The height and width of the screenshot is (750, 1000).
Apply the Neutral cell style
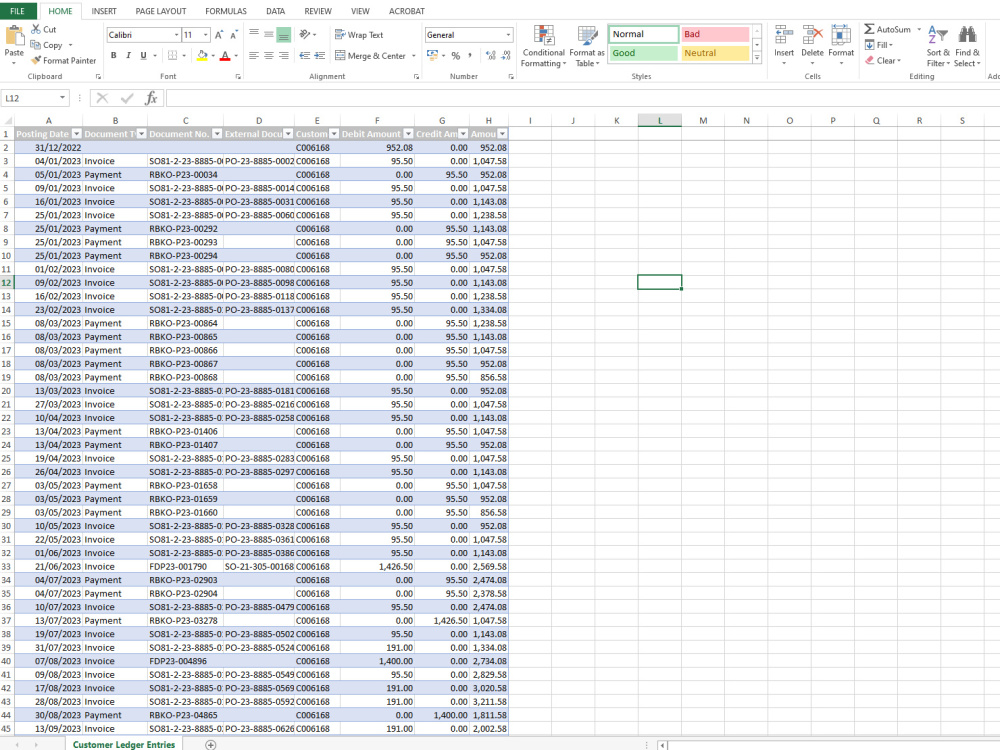click(715, 53)
